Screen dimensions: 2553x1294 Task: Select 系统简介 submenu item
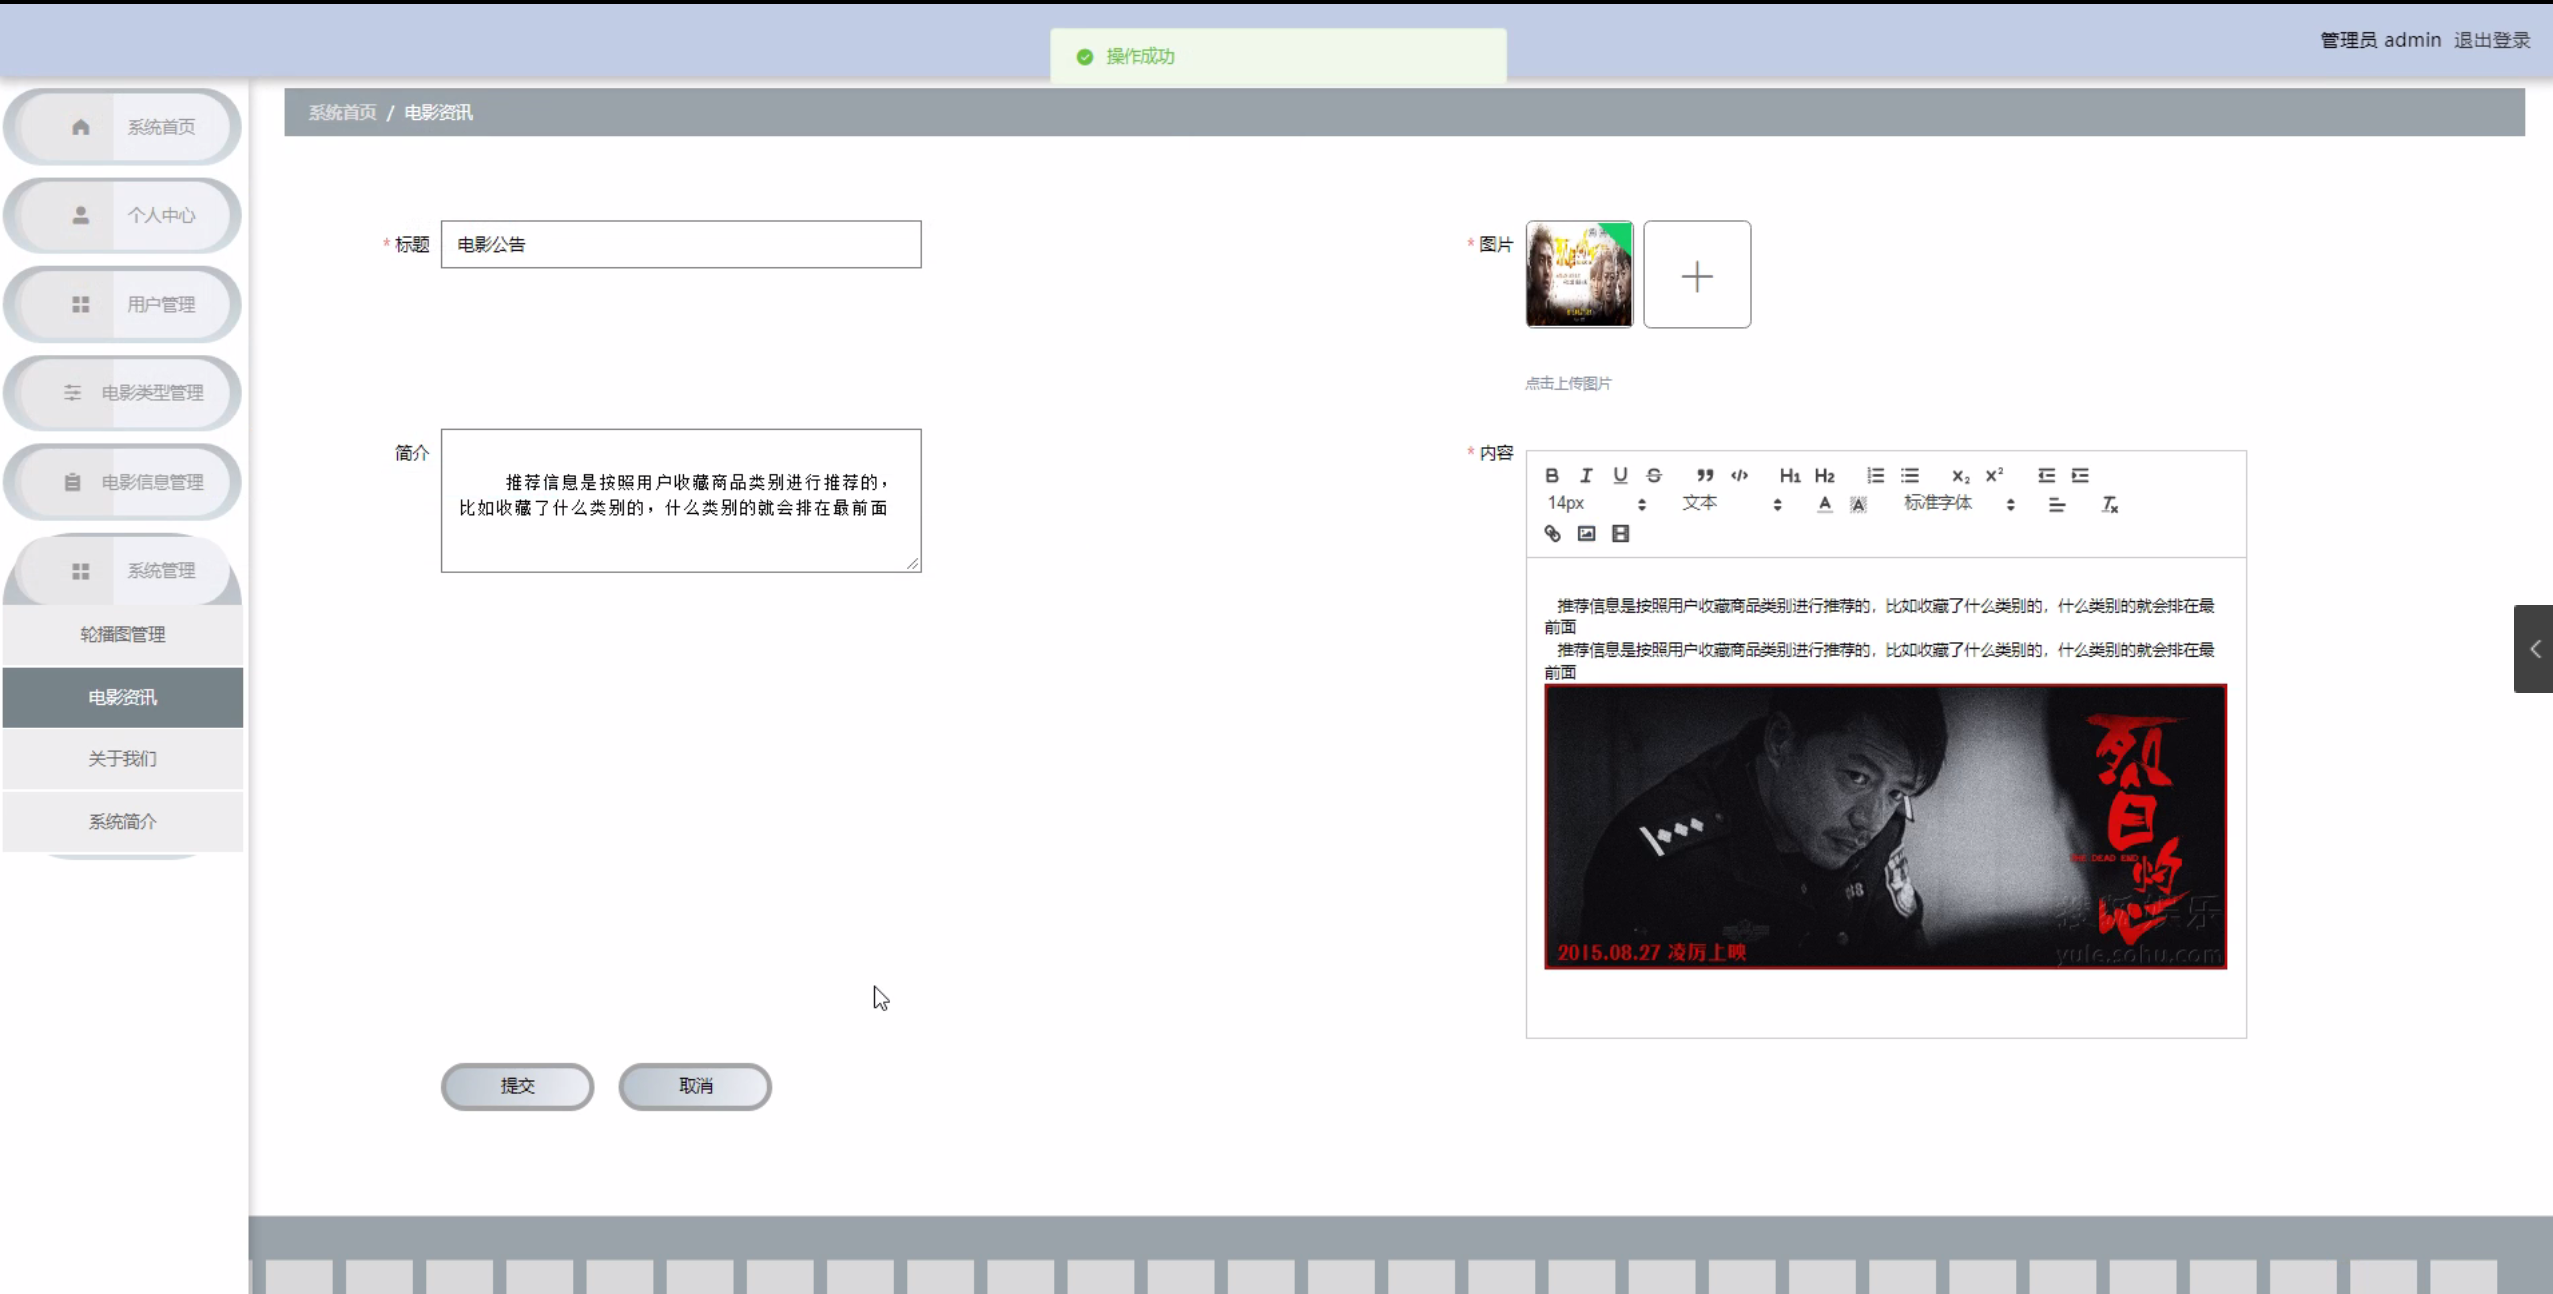123,821
